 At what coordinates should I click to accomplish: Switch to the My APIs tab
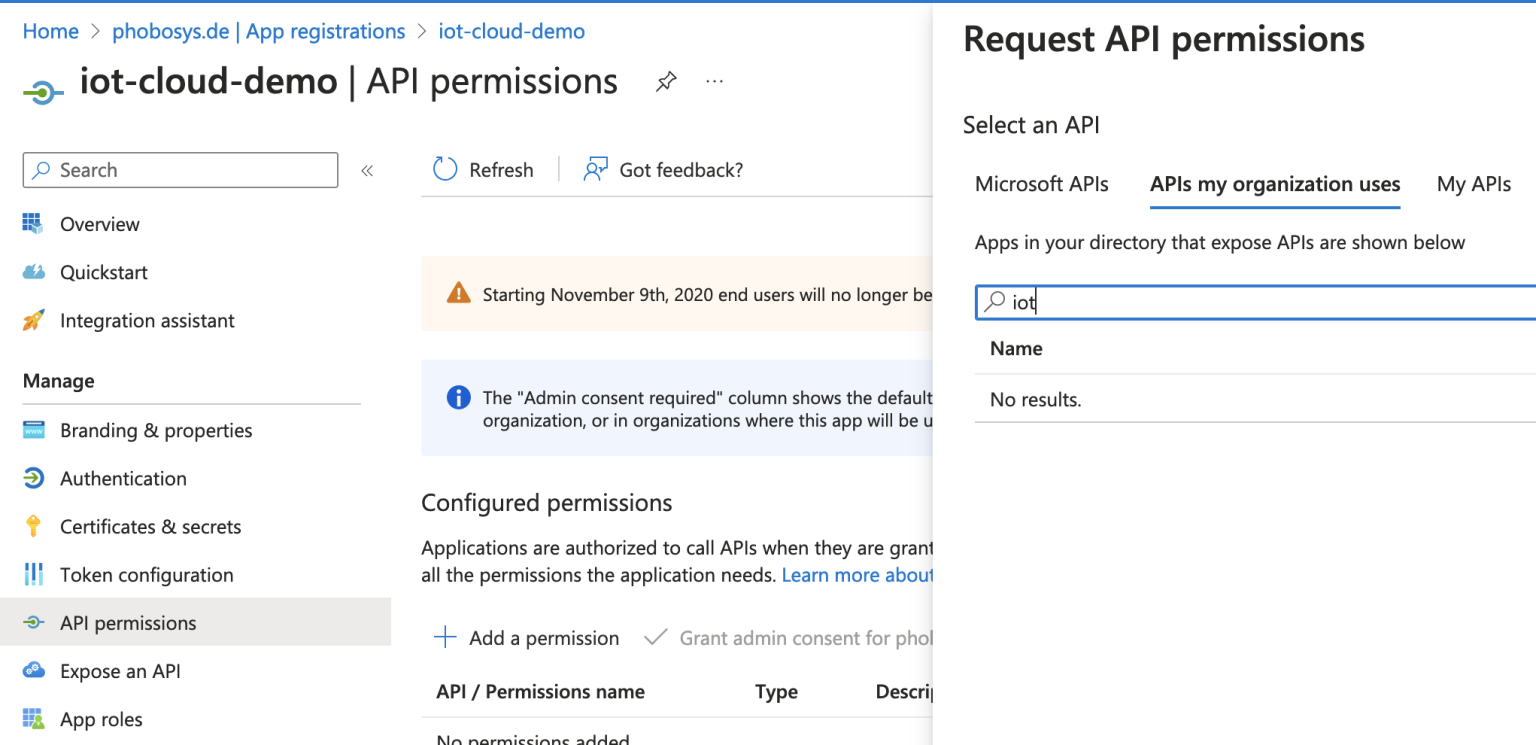1473,184
